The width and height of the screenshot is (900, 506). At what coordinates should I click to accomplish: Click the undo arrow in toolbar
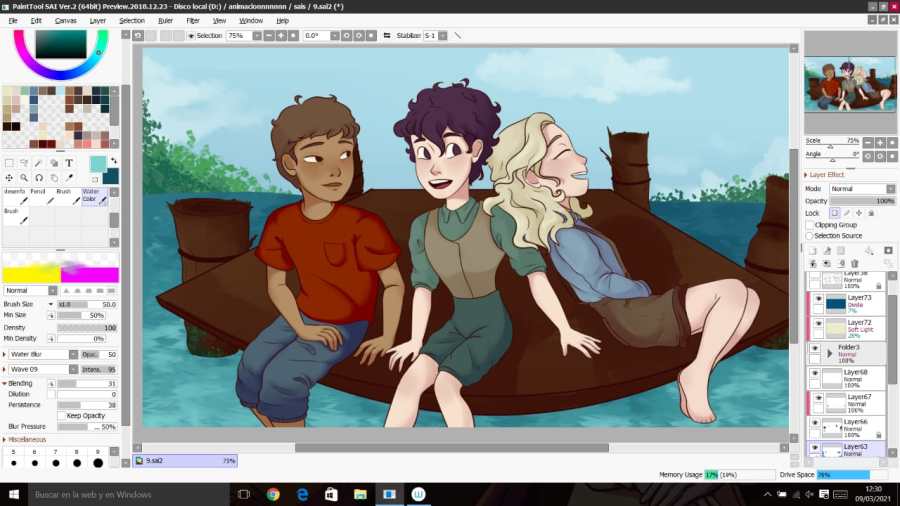[x=138, y=35]
